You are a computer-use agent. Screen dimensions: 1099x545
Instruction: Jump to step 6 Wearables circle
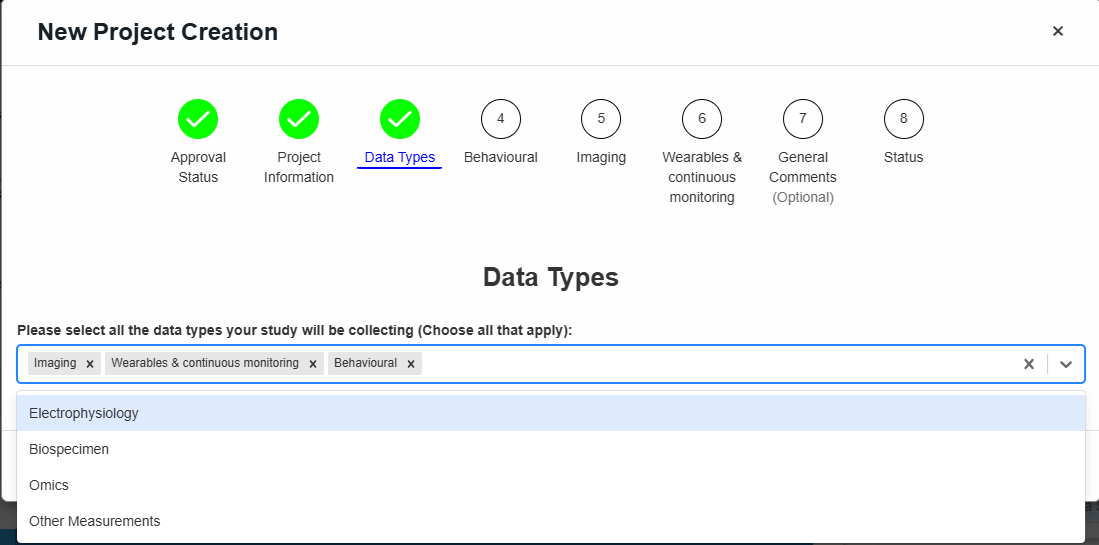point(702,119)
